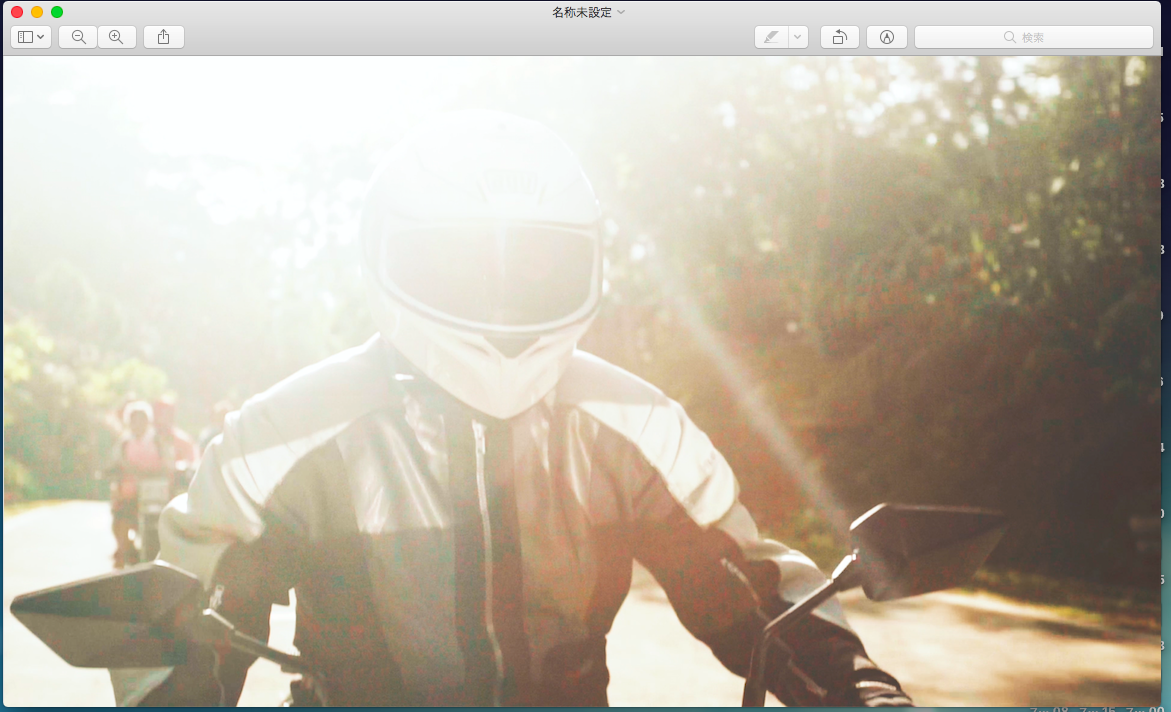Rotate the image left
This screenshot has height=712, width=1171.
[x=839, y=37]
